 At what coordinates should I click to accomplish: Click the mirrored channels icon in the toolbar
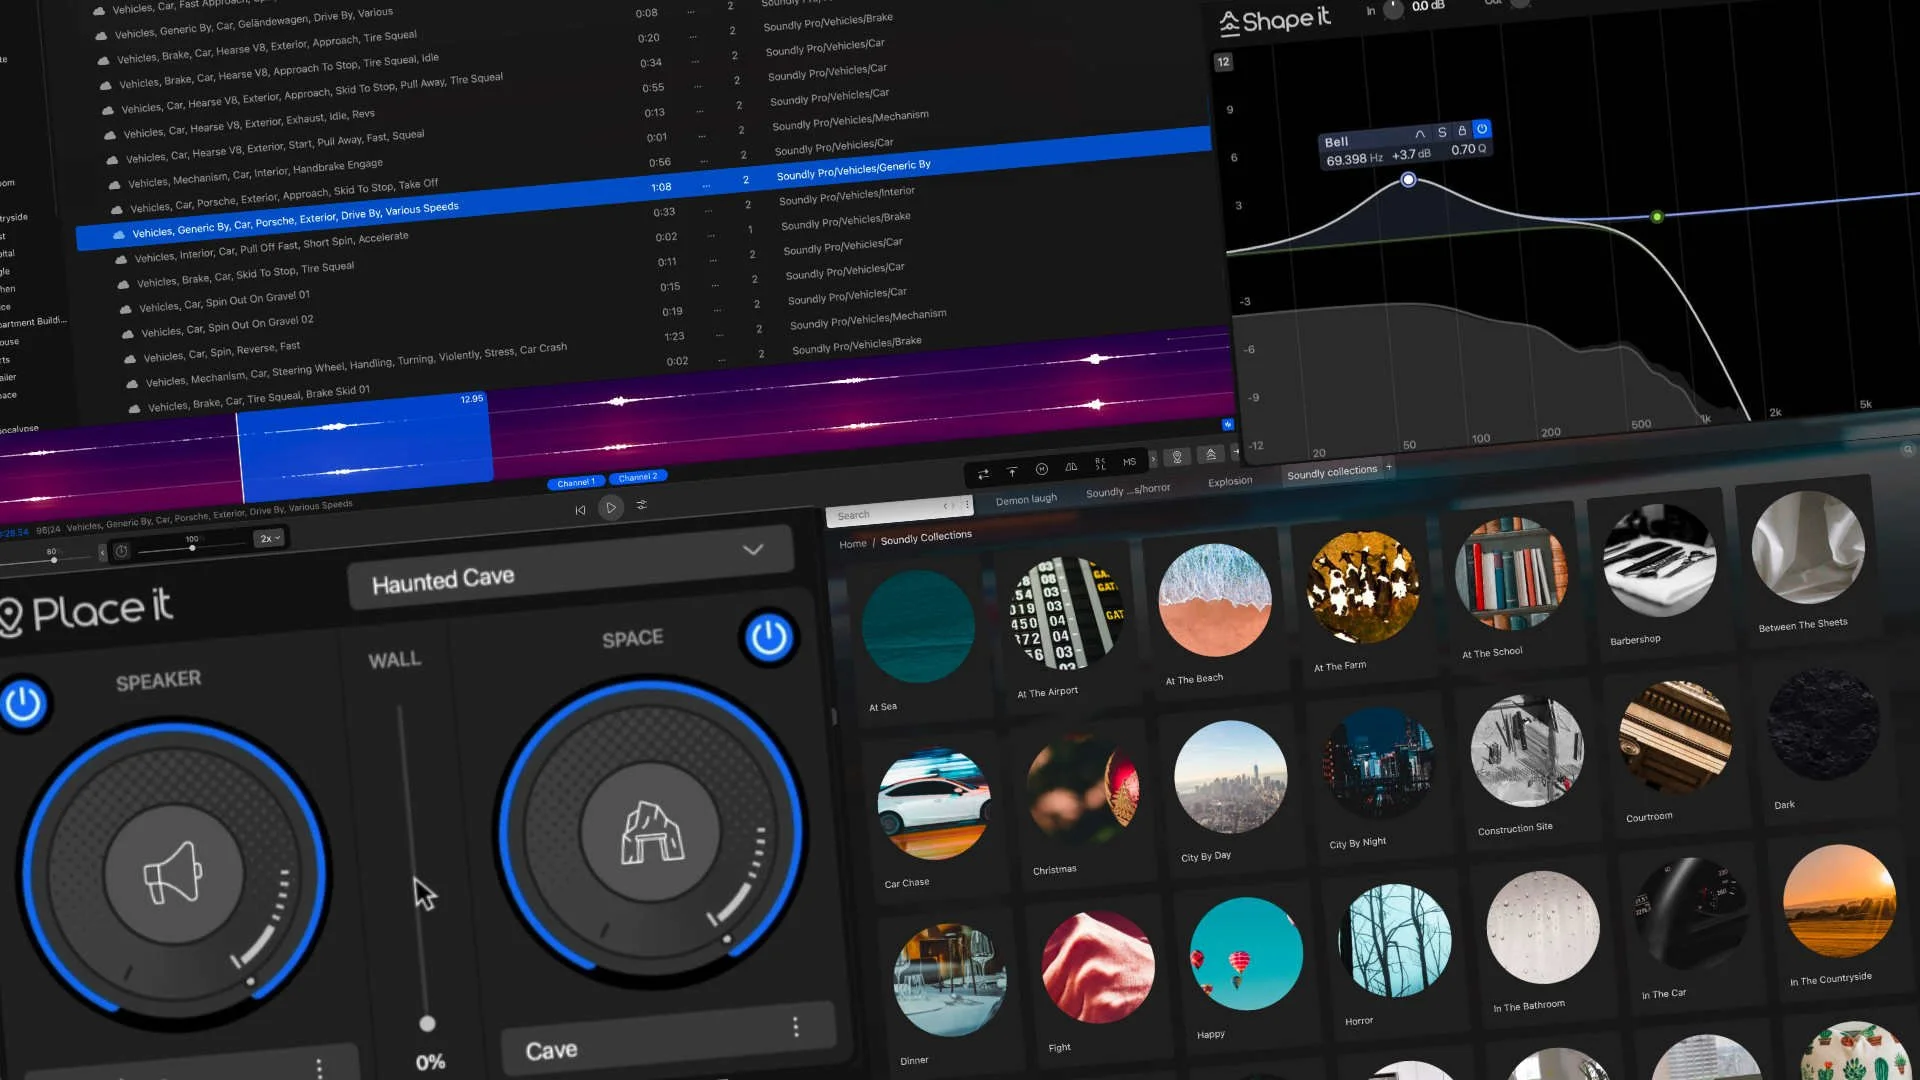(x=1071, y=465)
